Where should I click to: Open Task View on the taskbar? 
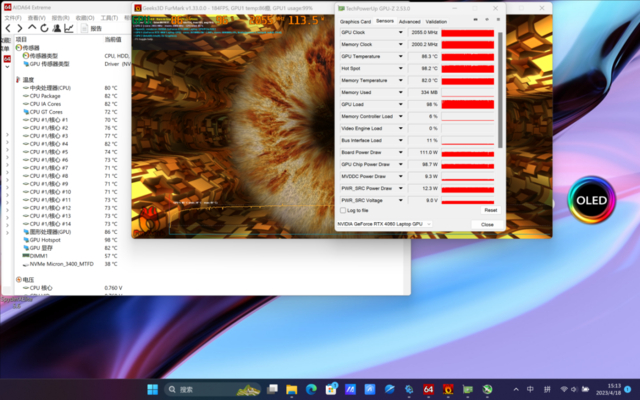pyautogui.click(x=272, y=389)
